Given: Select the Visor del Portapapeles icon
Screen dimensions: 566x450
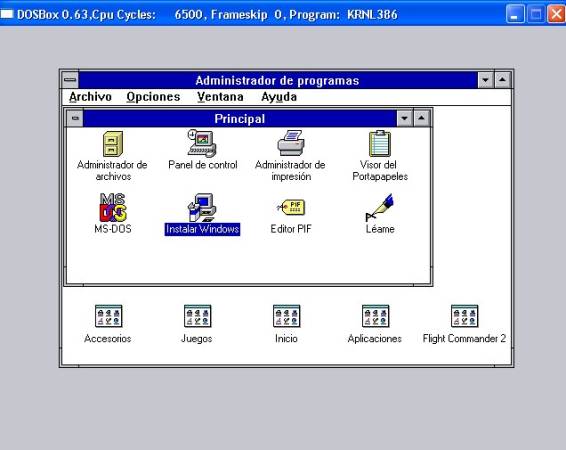Looking at the screenshot, I should tap(380, 143).
